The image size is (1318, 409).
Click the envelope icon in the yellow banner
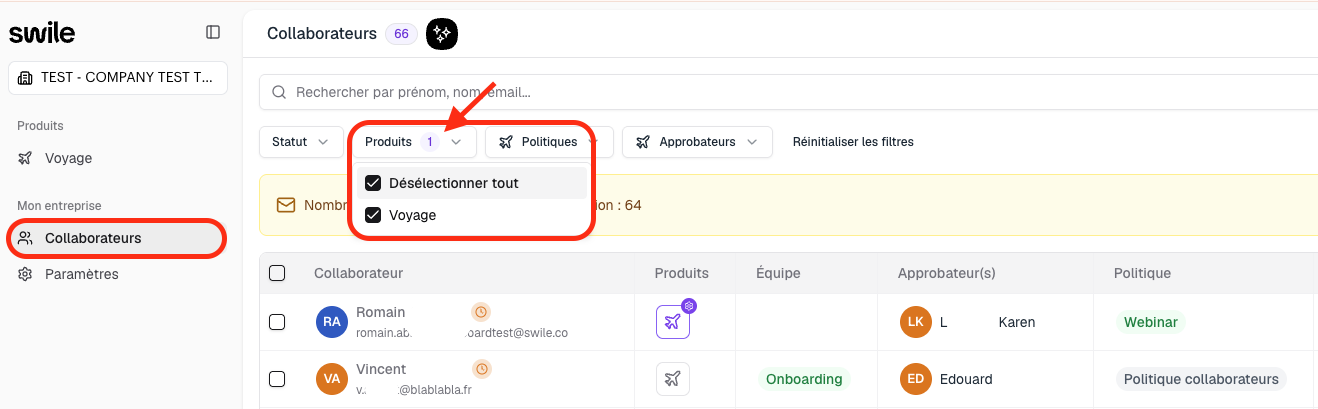286,205
